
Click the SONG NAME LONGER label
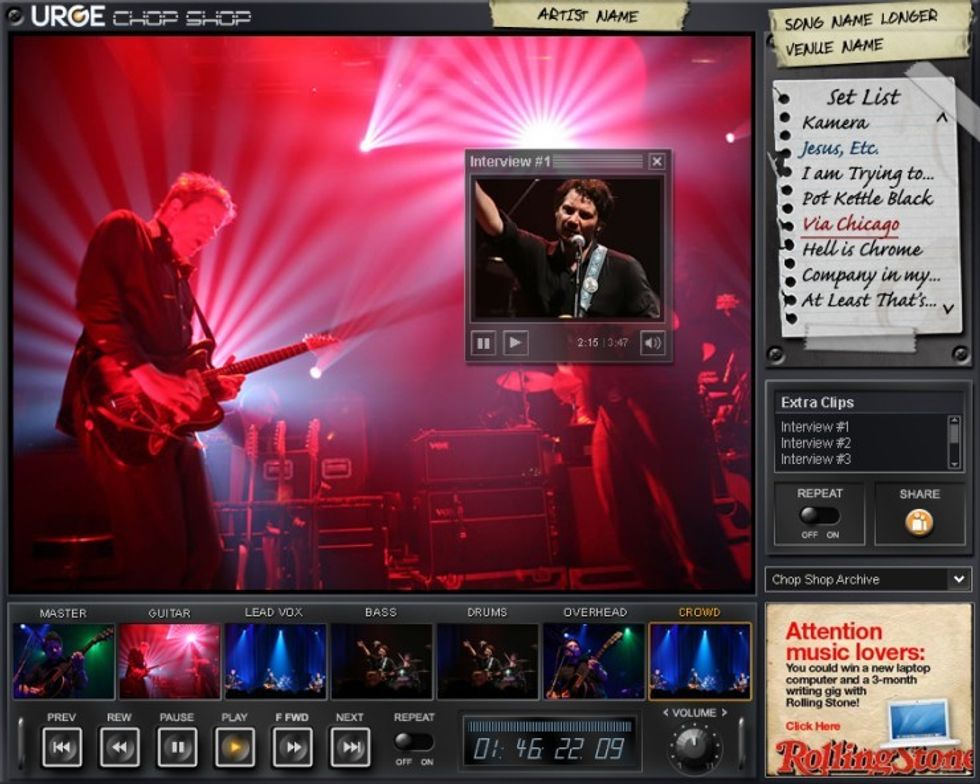click(x=861, y=20)
